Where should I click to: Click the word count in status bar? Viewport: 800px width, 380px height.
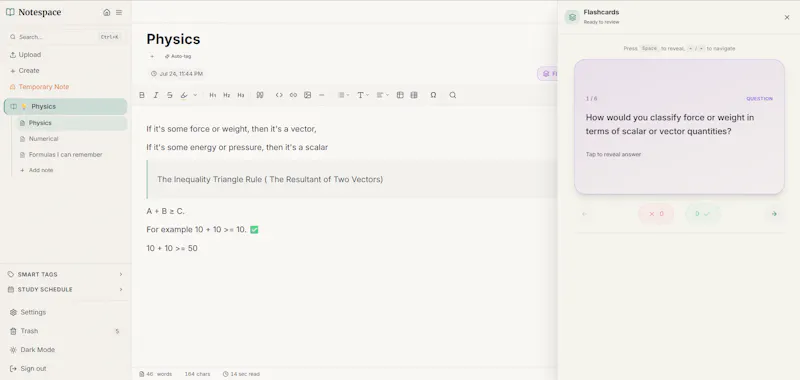click(x=156, y=374)
